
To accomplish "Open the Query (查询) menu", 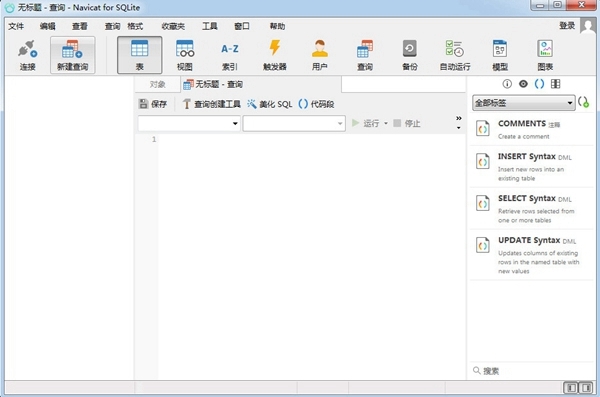I will [112, 26].
